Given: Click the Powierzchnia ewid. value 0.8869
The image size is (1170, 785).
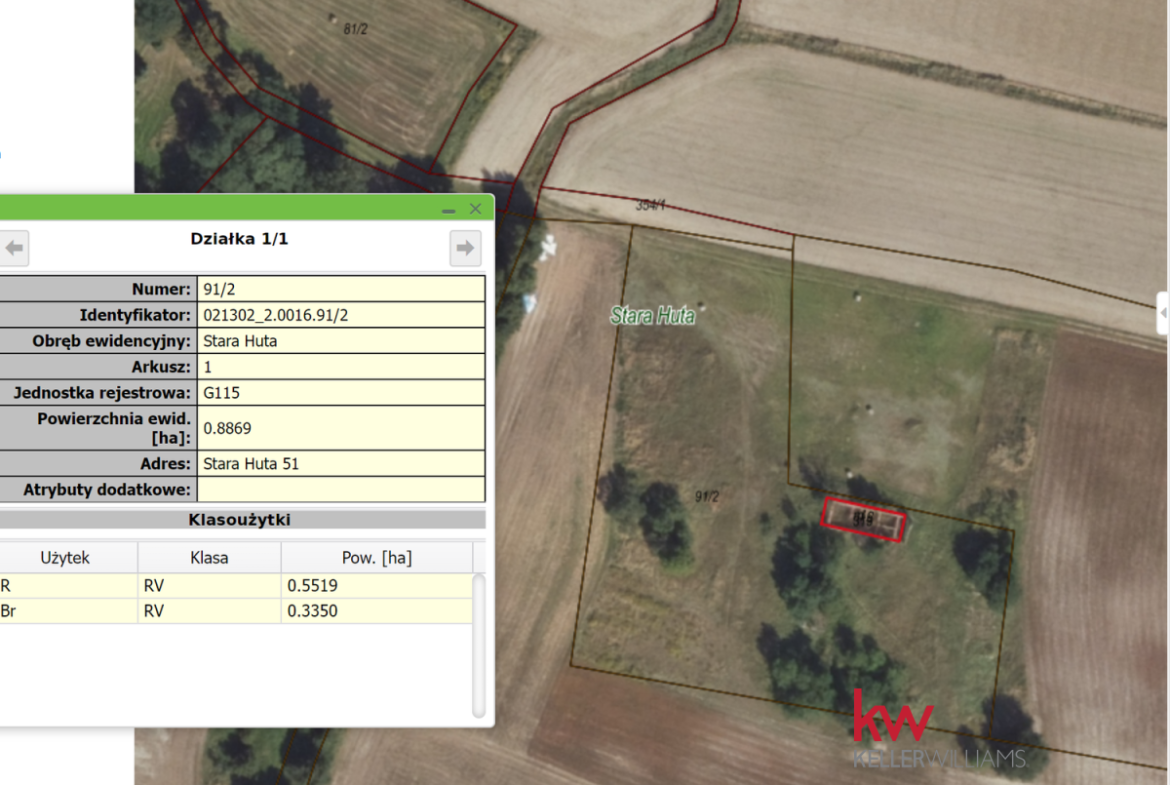Looking at the screenshot, I should click(x=227, y=428).
